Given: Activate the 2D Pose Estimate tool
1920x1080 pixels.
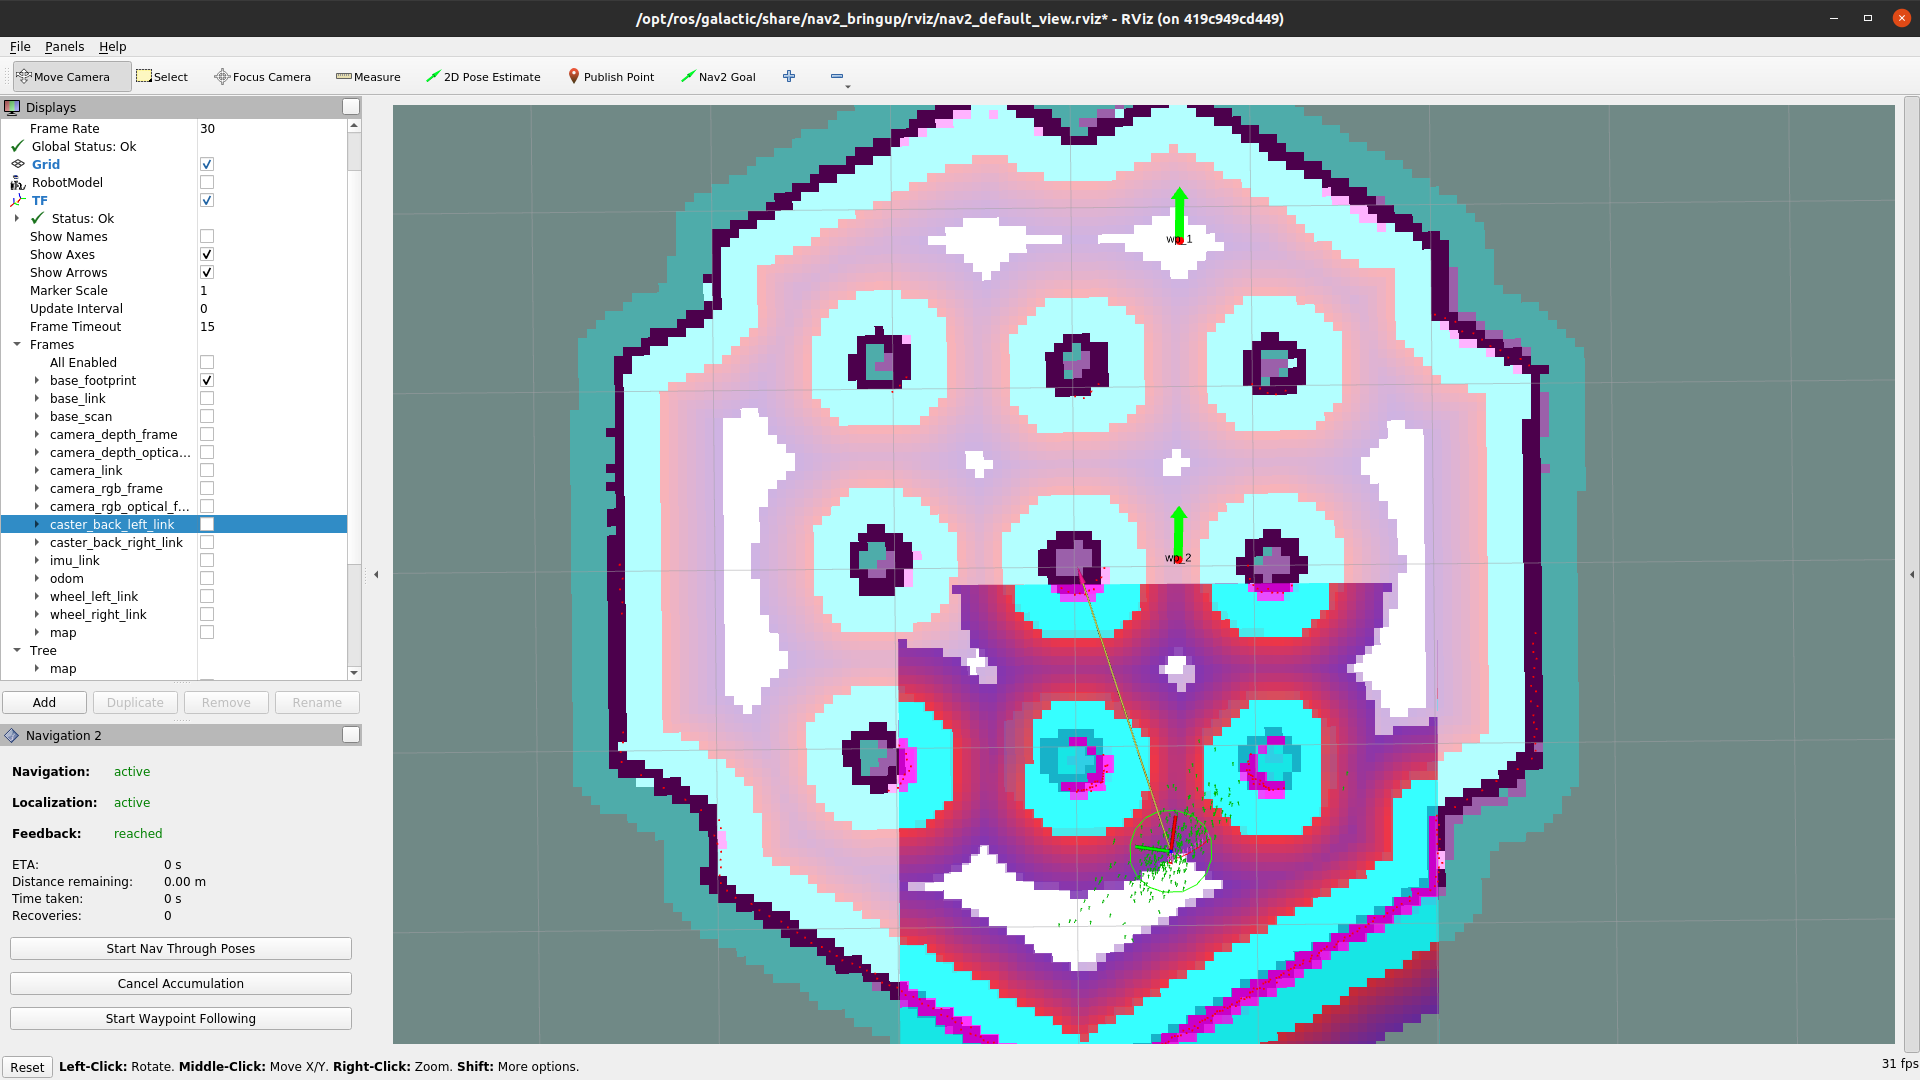Looking at the screenshot, I should (483, 77).
